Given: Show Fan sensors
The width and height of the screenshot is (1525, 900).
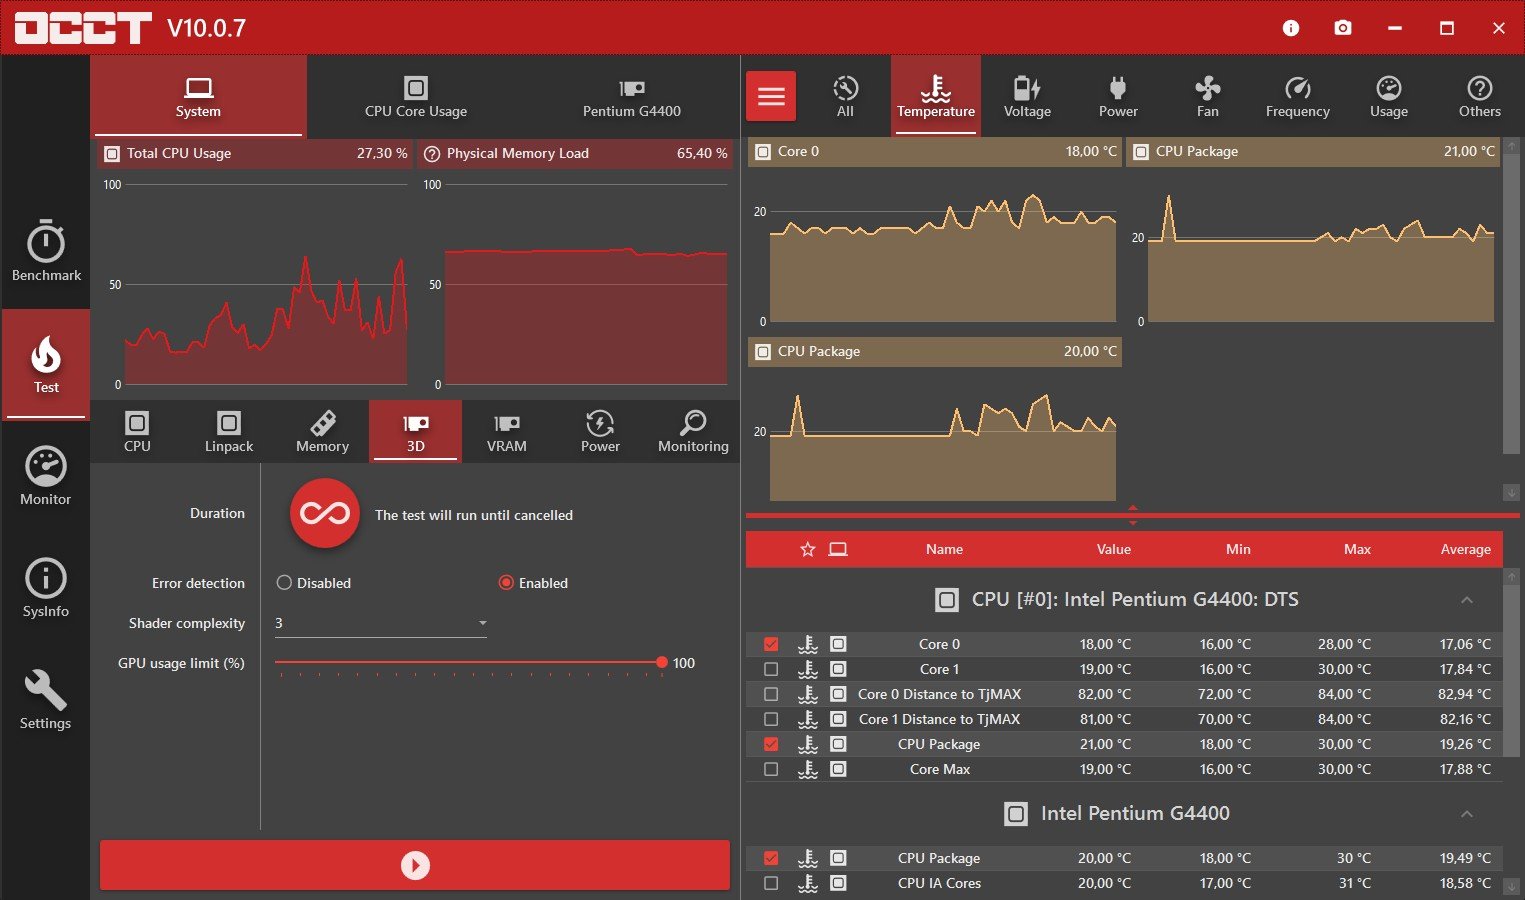Looking at the screenshot, I should (x=1208, y=96).
